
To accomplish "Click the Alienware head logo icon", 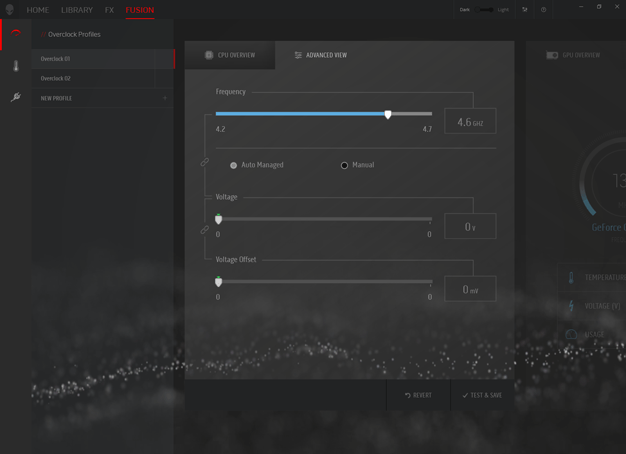I will click(10, 9).
